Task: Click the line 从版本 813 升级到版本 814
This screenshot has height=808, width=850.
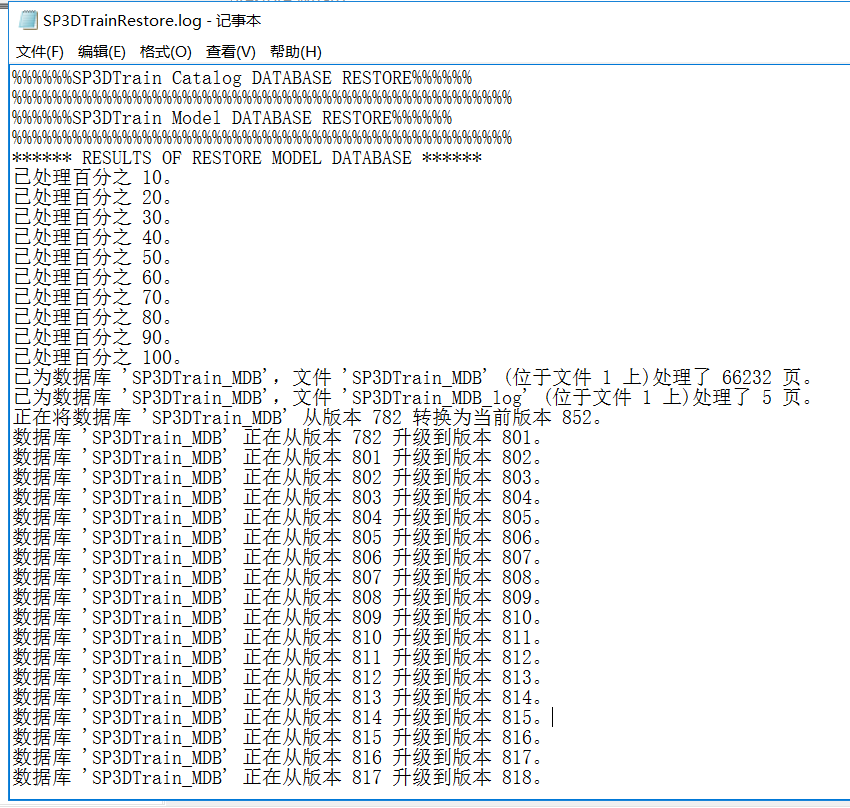Action: (277, 699)
